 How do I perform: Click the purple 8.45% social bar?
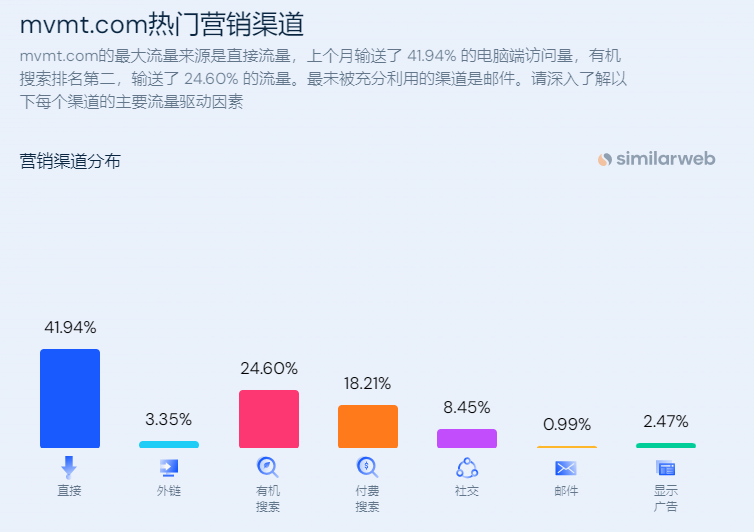click(x=467, y=438)
